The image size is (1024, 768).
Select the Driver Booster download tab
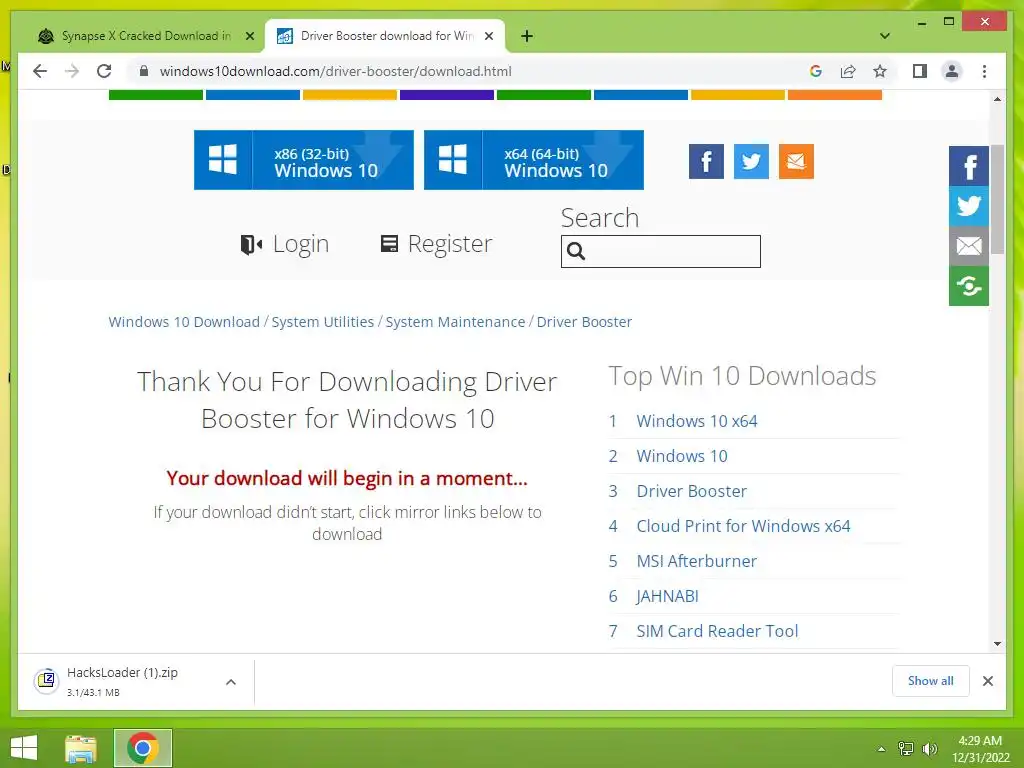387,36
